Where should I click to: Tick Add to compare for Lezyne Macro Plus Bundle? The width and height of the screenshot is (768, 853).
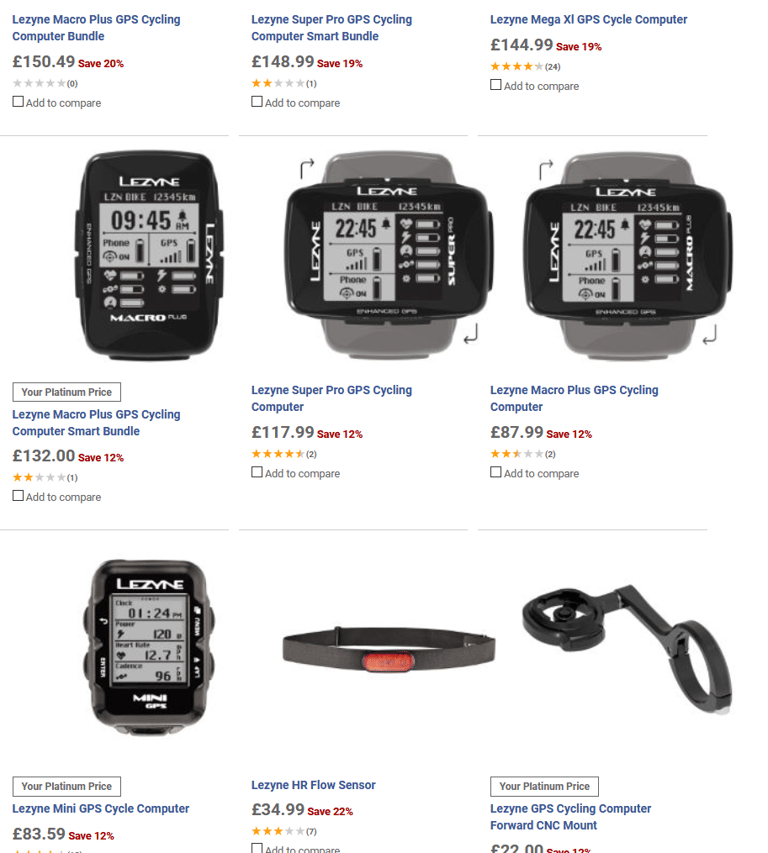(18, 102)
